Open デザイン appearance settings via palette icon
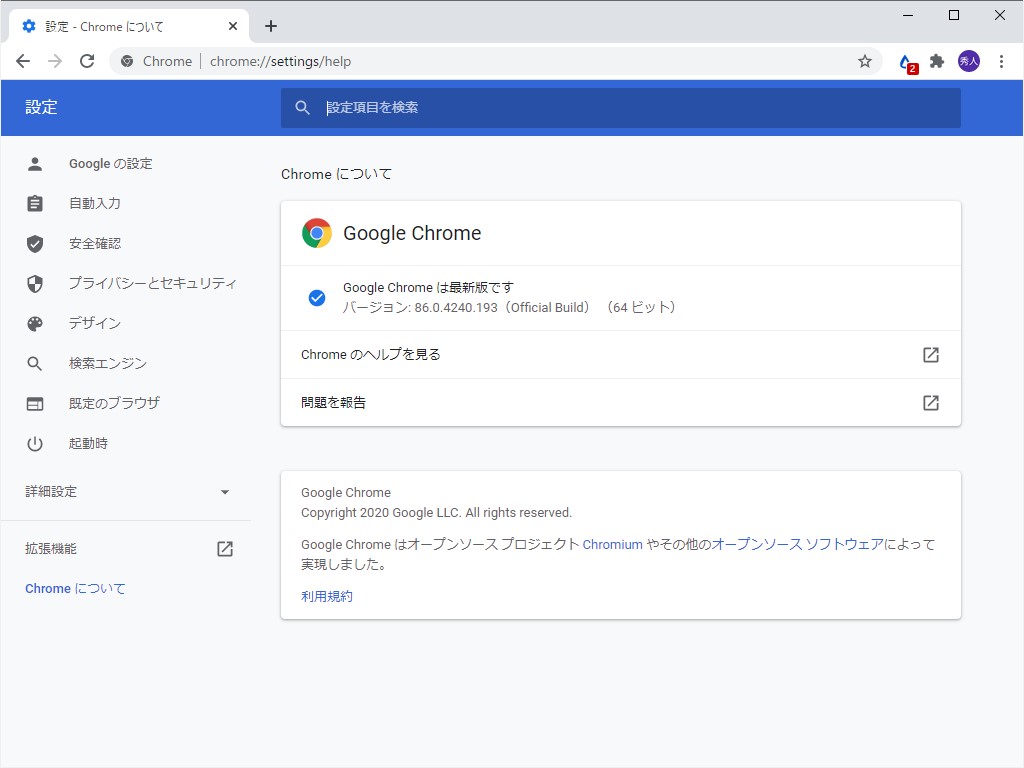 coord(35,323)
